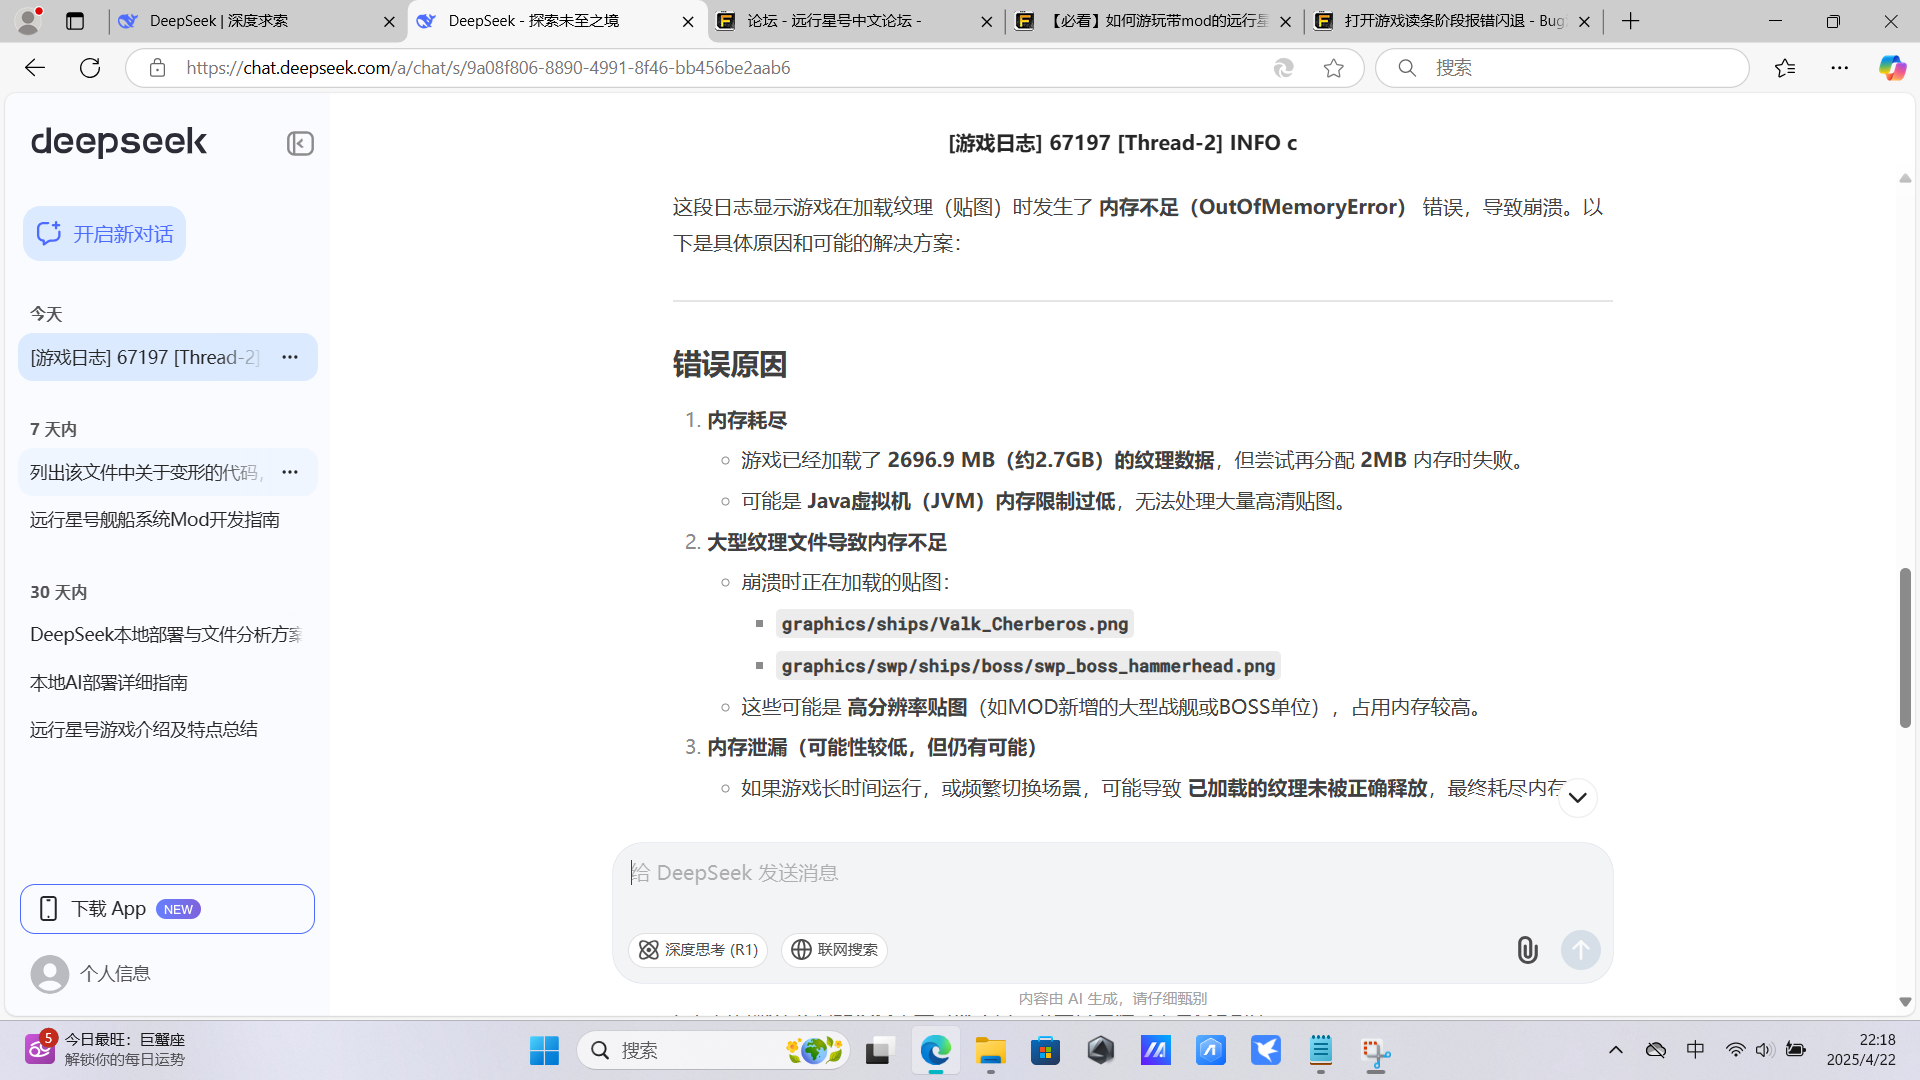The image size is (1920, 1080).
Task: Collapse the DeepSeek sidebar
Action: pos(299,143)
